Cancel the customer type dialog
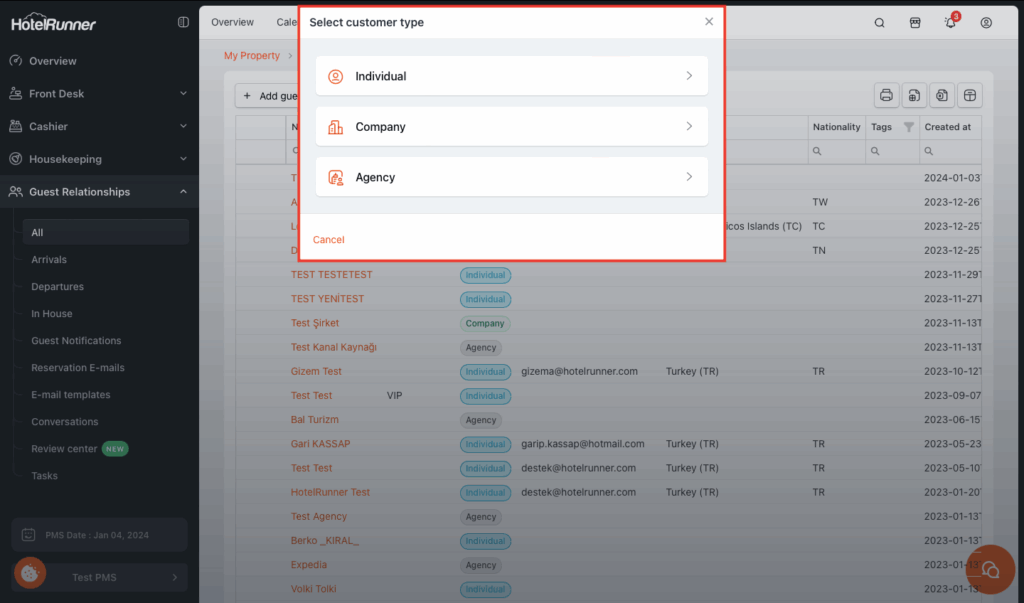The image size is (1024, 603). click(328, 240)
